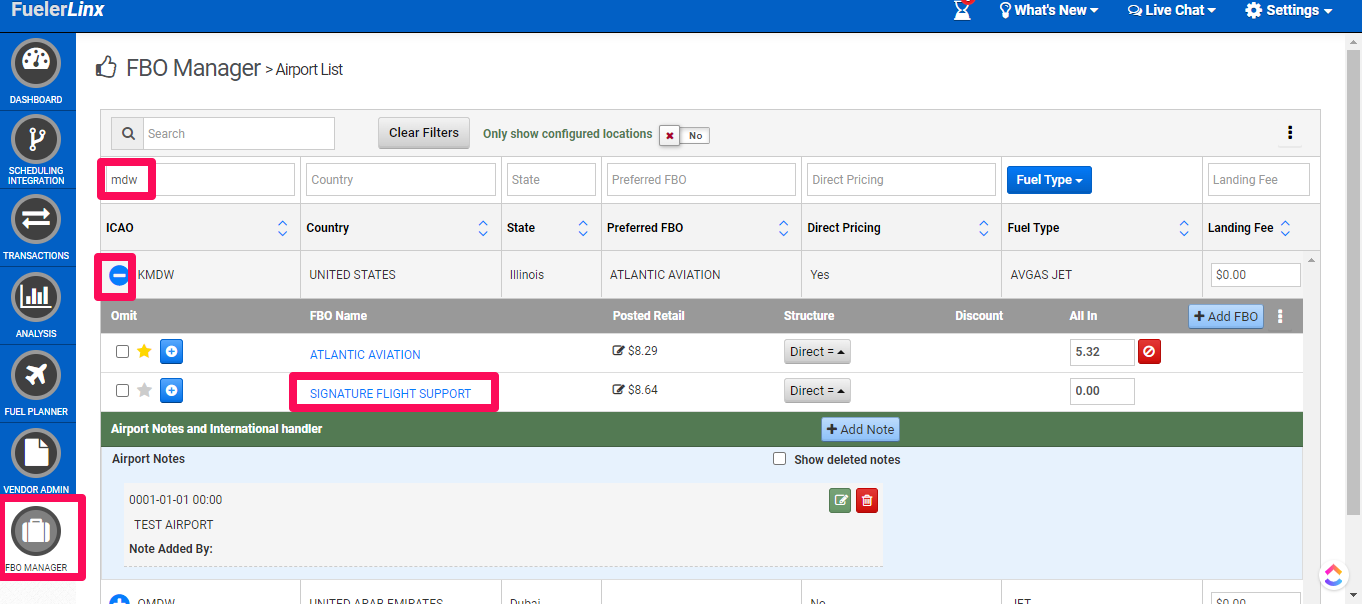Image resolution: width=1362 pixels, height=604 pixels.
Task: Click the thumbs-up FBO Manager heading icon
Action: [x=106, y=68]
